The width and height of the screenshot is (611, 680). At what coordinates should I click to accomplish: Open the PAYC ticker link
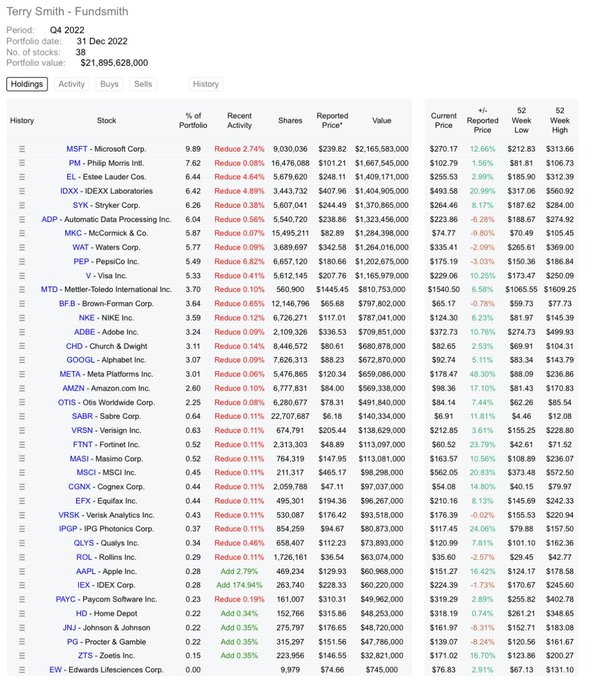click(65, 599)
